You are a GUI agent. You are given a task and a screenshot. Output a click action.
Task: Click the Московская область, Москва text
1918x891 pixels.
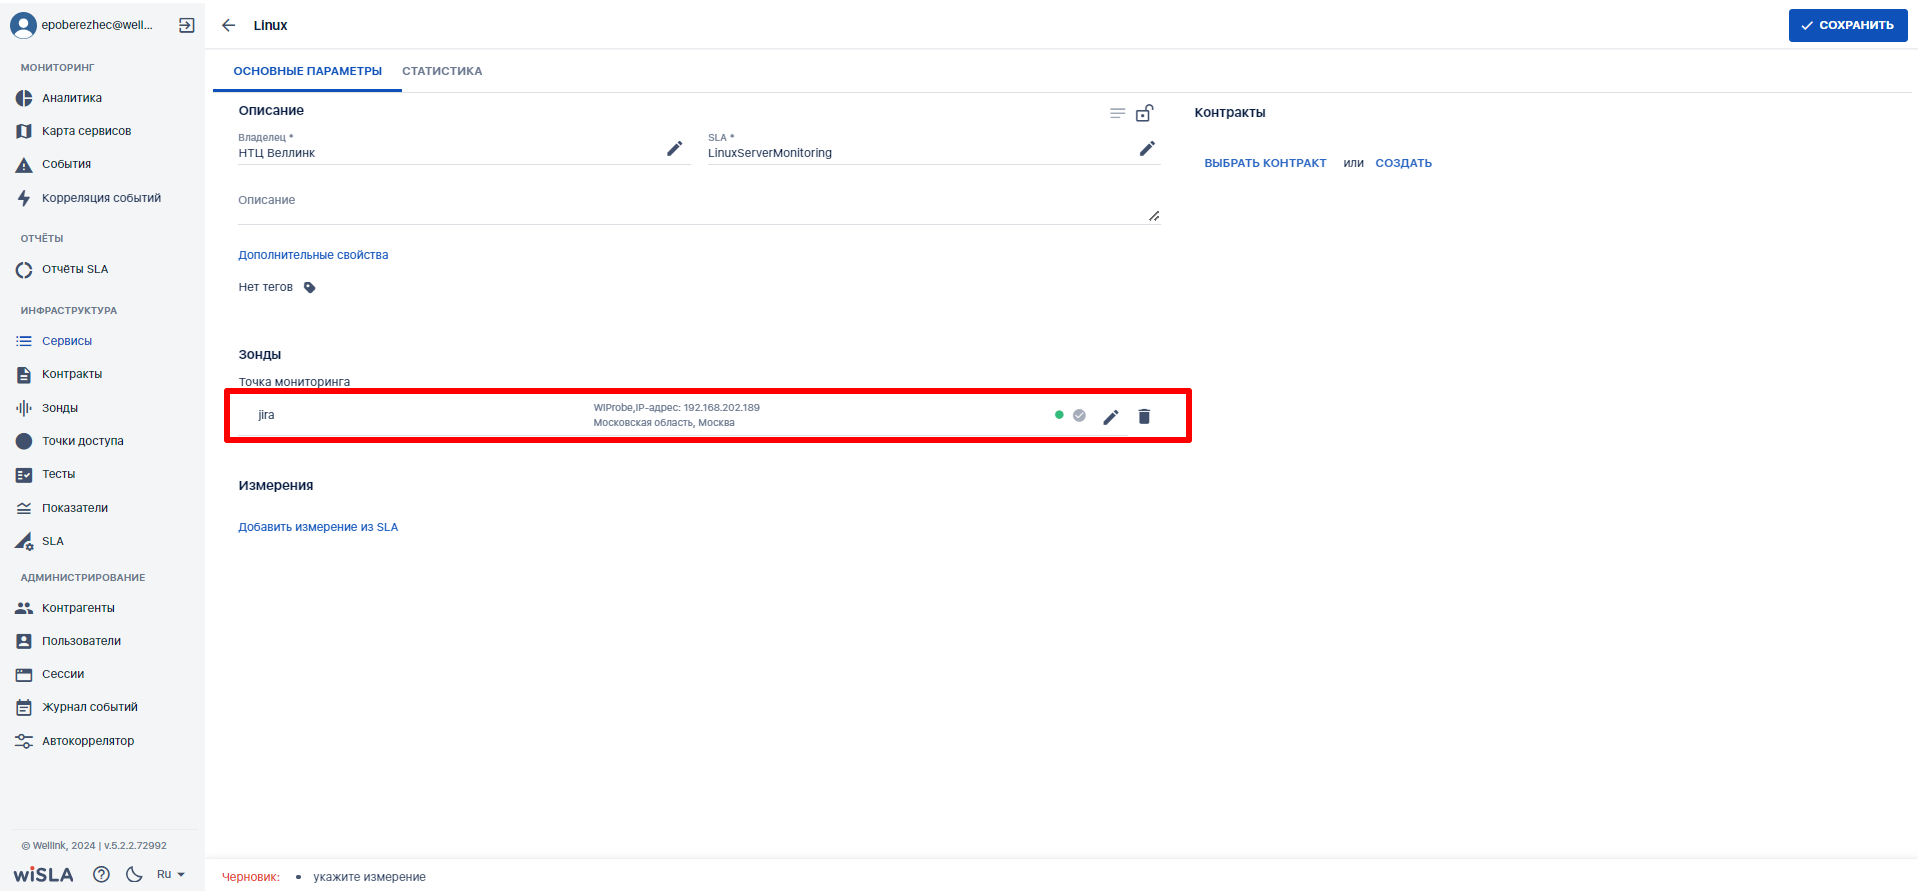click(664, 423)
